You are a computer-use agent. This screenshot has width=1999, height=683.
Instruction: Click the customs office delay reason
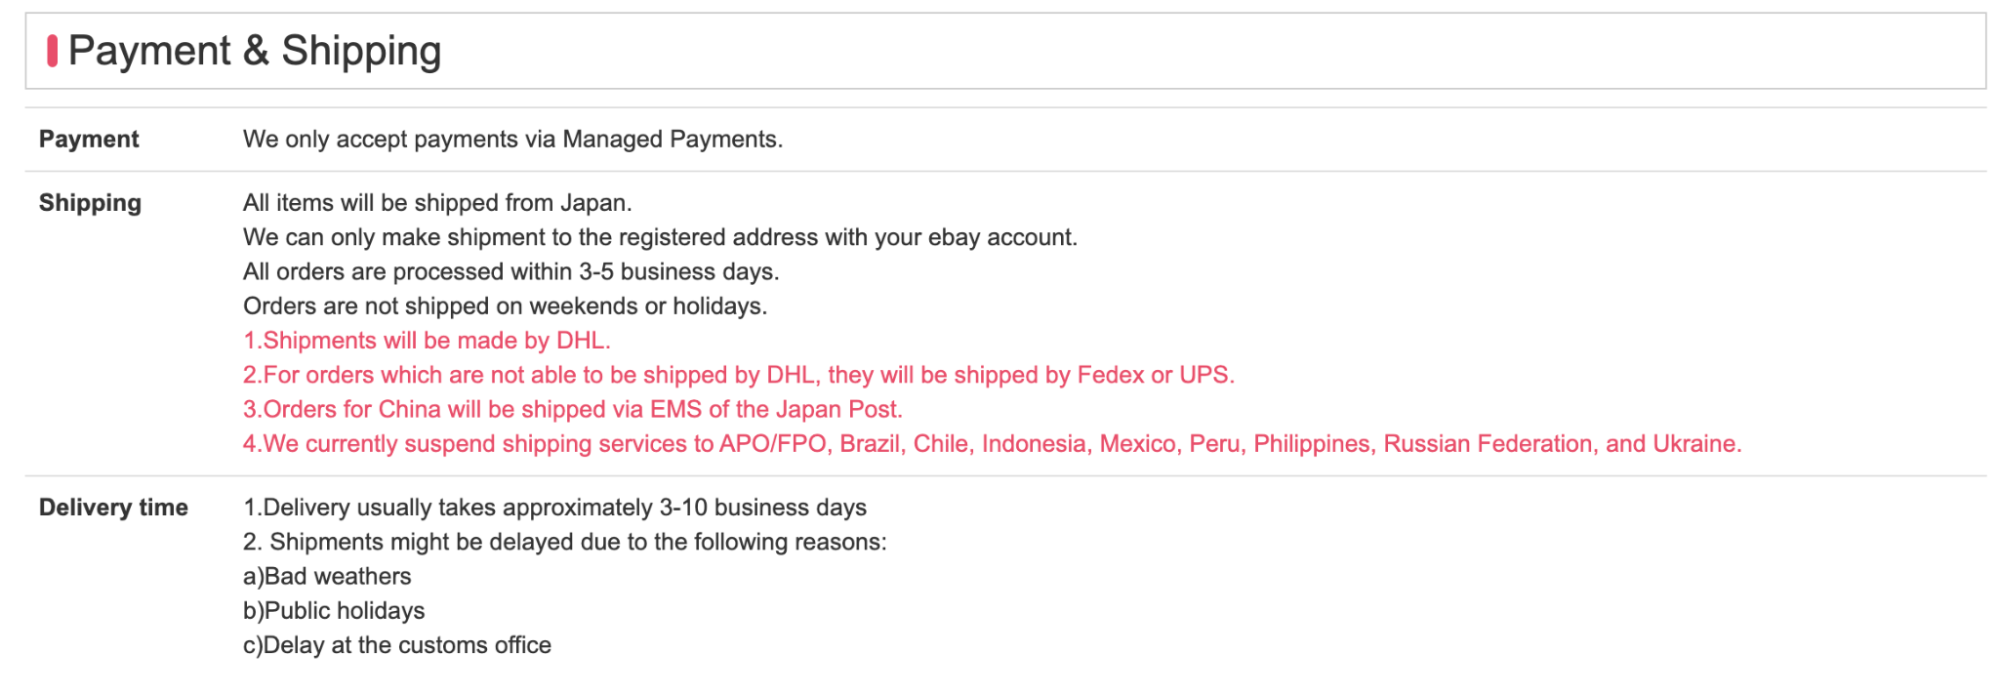pyautogui.click(x=397, y=646)
